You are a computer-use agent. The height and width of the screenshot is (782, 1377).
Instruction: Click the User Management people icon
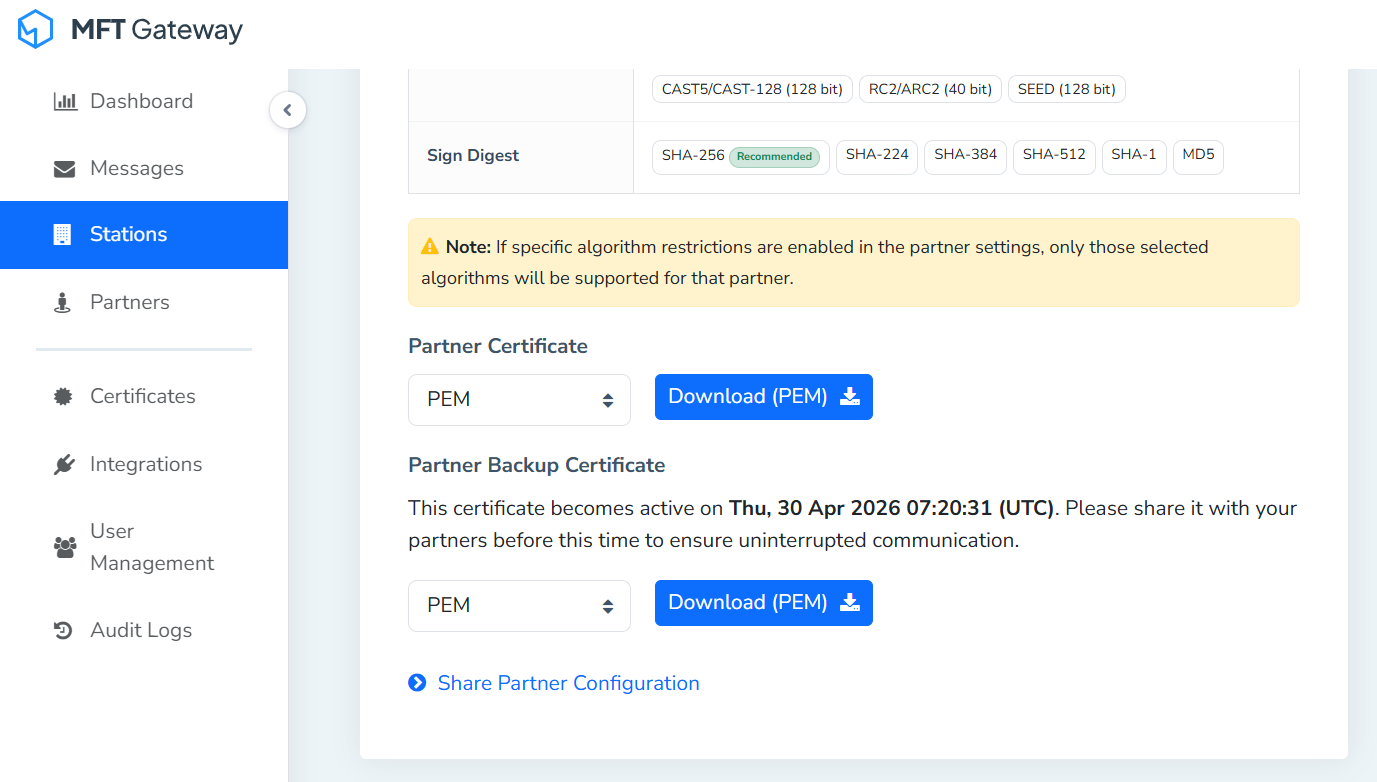65,547
